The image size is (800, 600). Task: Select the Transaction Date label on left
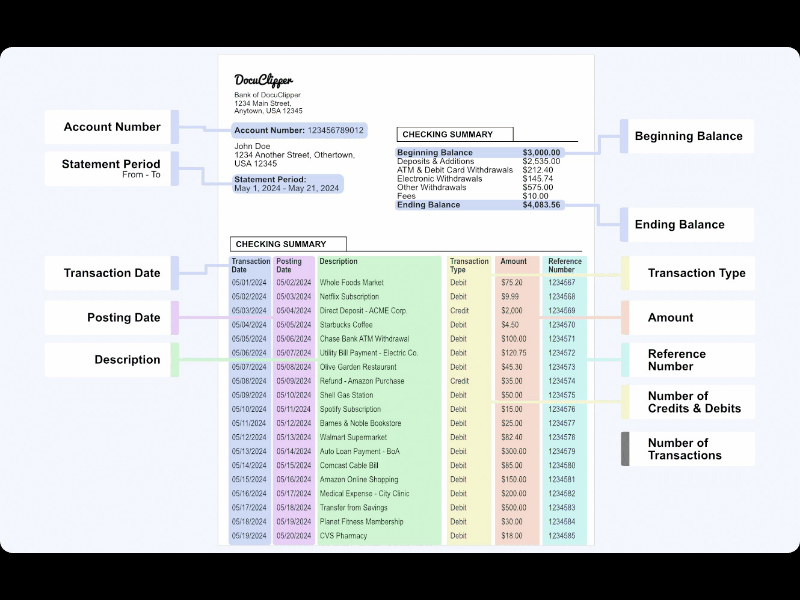(x=111, y=273)
